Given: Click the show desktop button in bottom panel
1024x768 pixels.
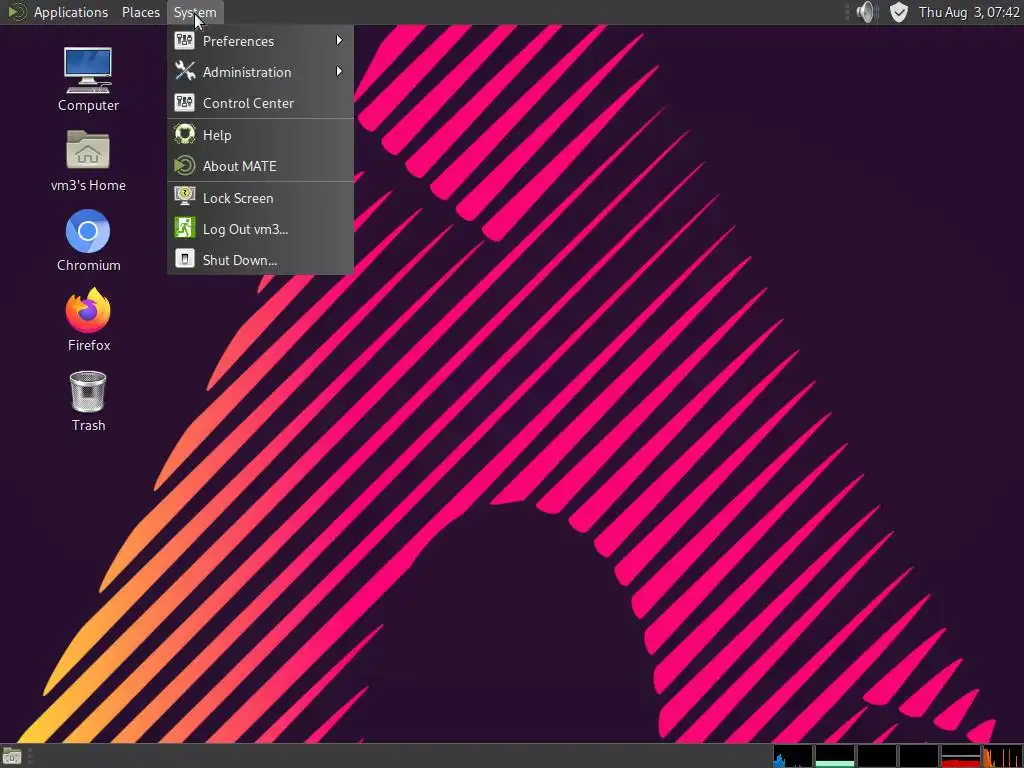Looking at the screenshot, I should pos(12,757).
